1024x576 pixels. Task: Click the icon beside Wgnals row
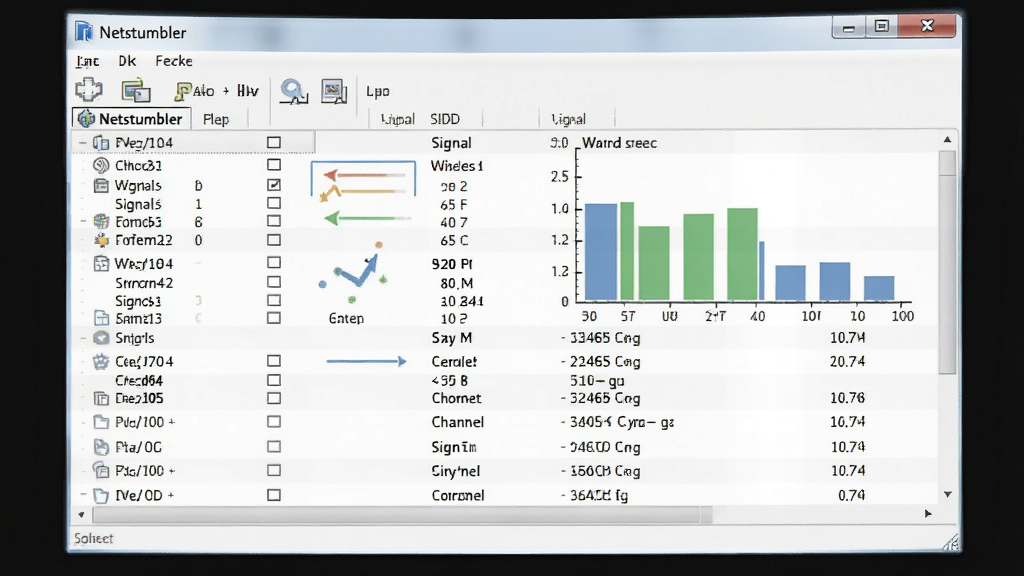point(101,185)
